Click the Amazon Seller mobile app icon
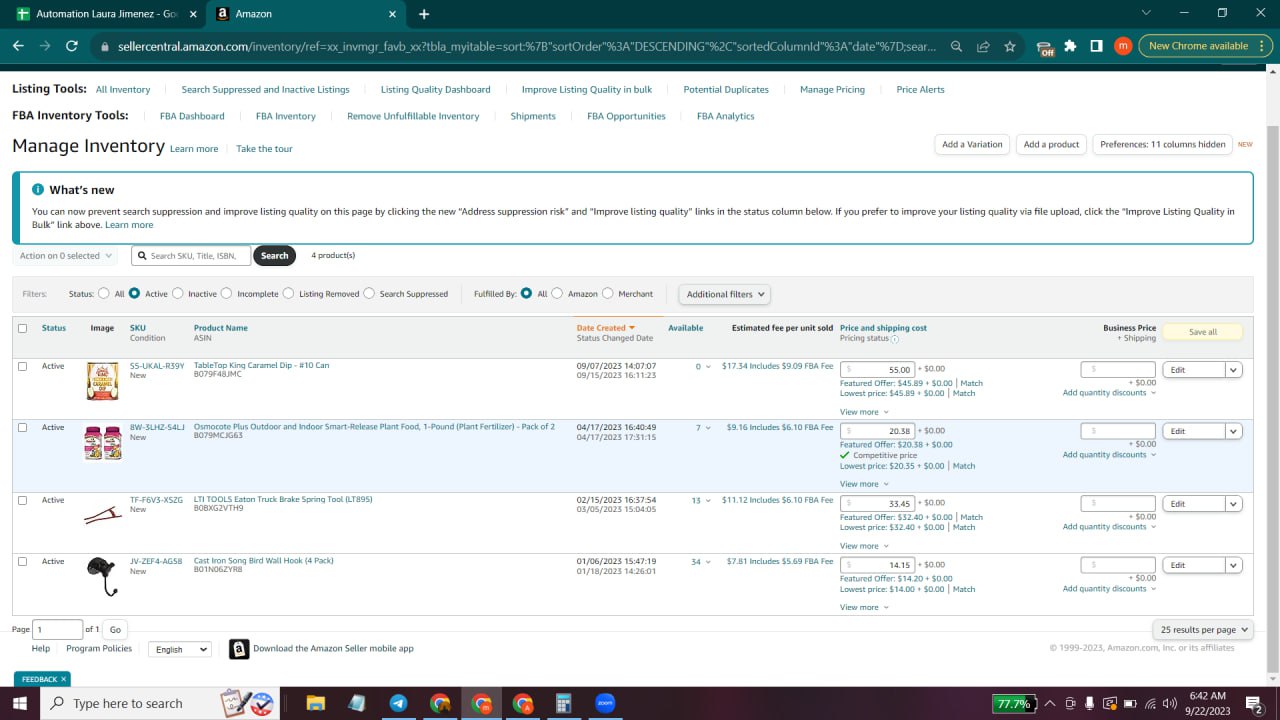Viewport: 1280px width, 720px height. point(239,649)
